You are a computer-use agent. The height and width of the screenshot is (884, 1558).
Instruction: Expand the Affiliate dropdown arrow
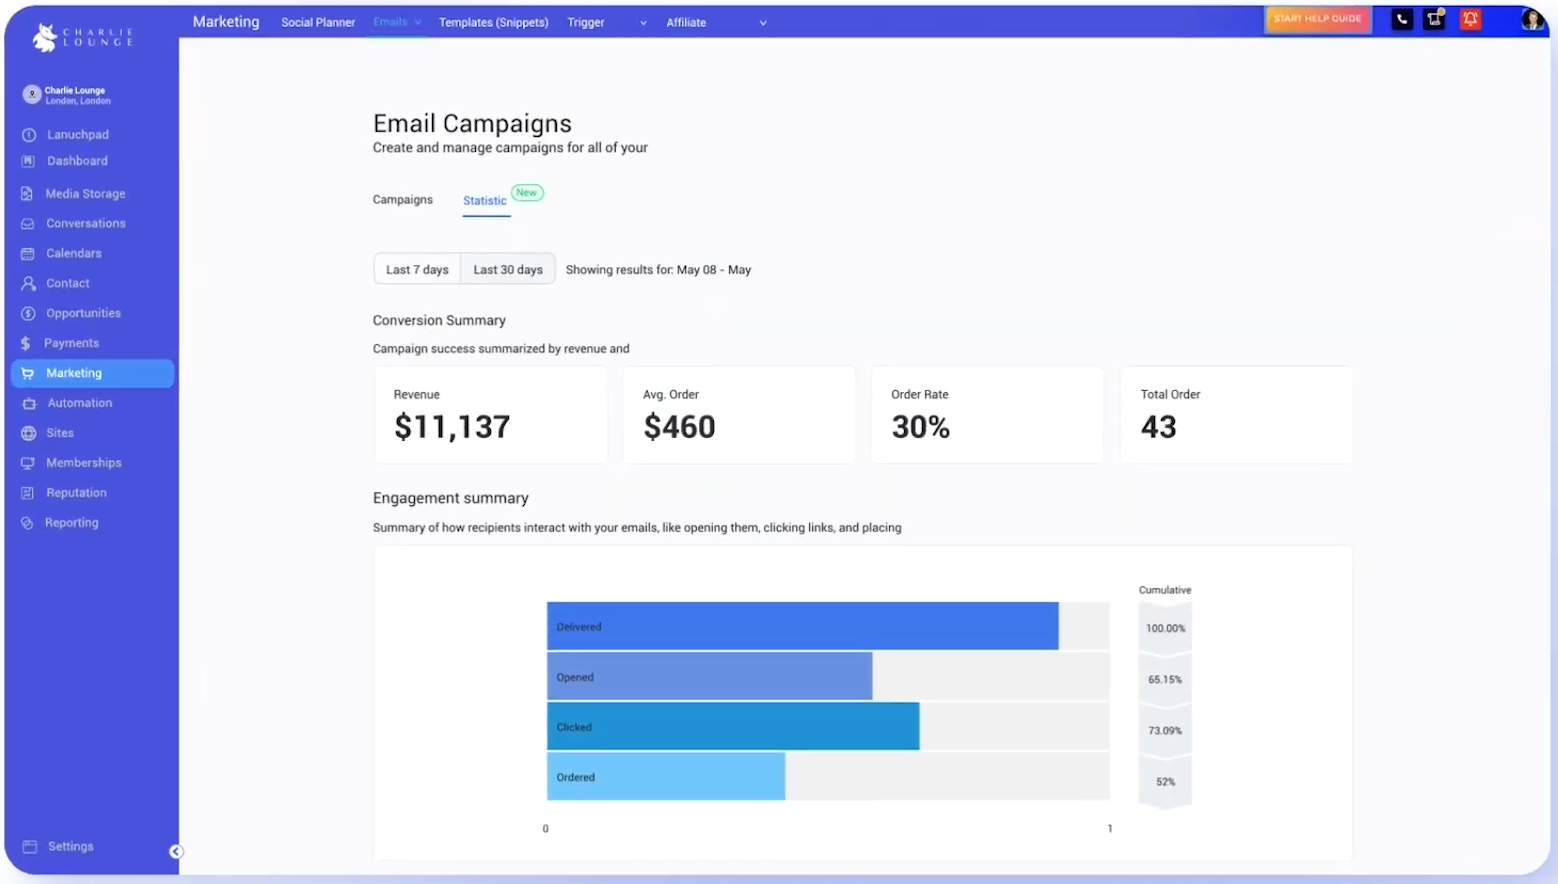pyautogui.click(x=763, y=23)
